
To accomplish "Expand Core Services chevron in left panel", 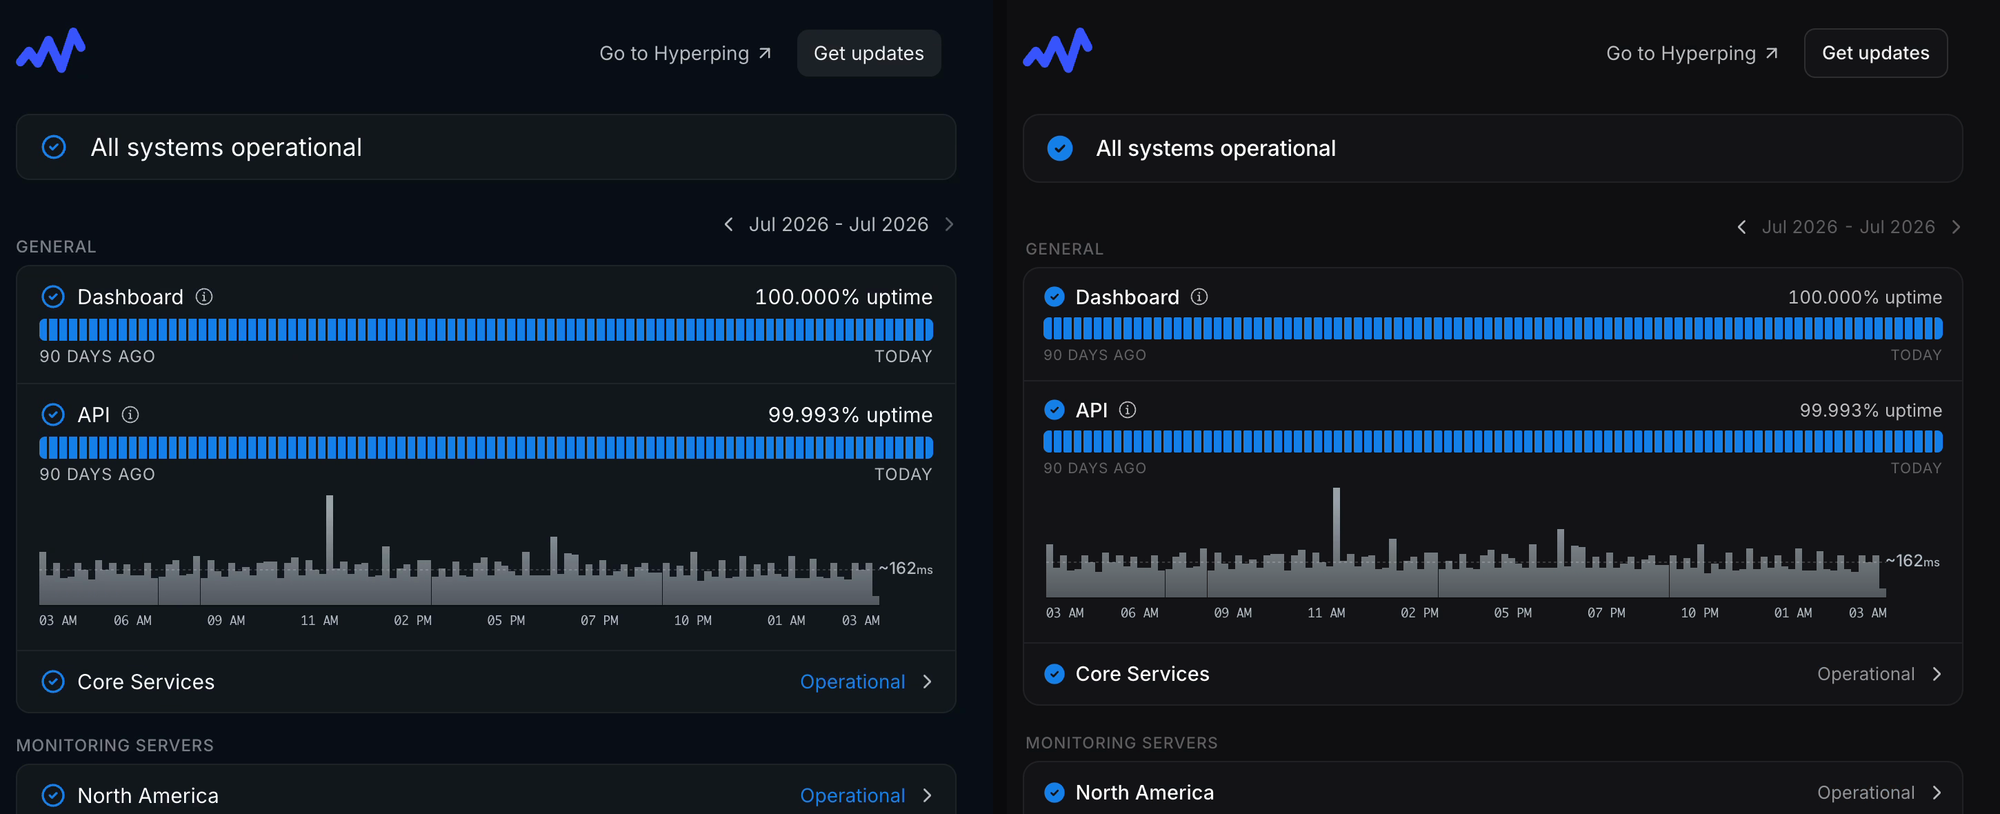I will pyautogui.click(x=927, y=682).
